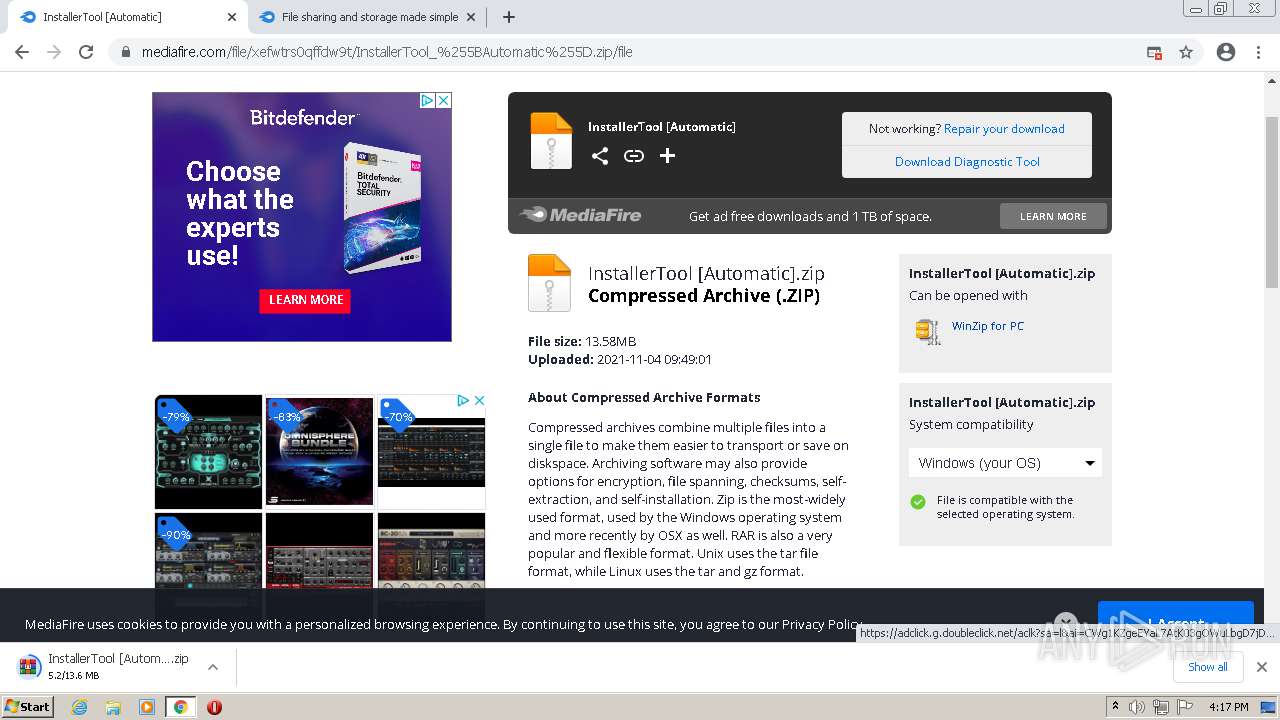This screenshot has width=1280, height=720.
Task: Open Chrome three-dot menu
Action: (1258, 52)
